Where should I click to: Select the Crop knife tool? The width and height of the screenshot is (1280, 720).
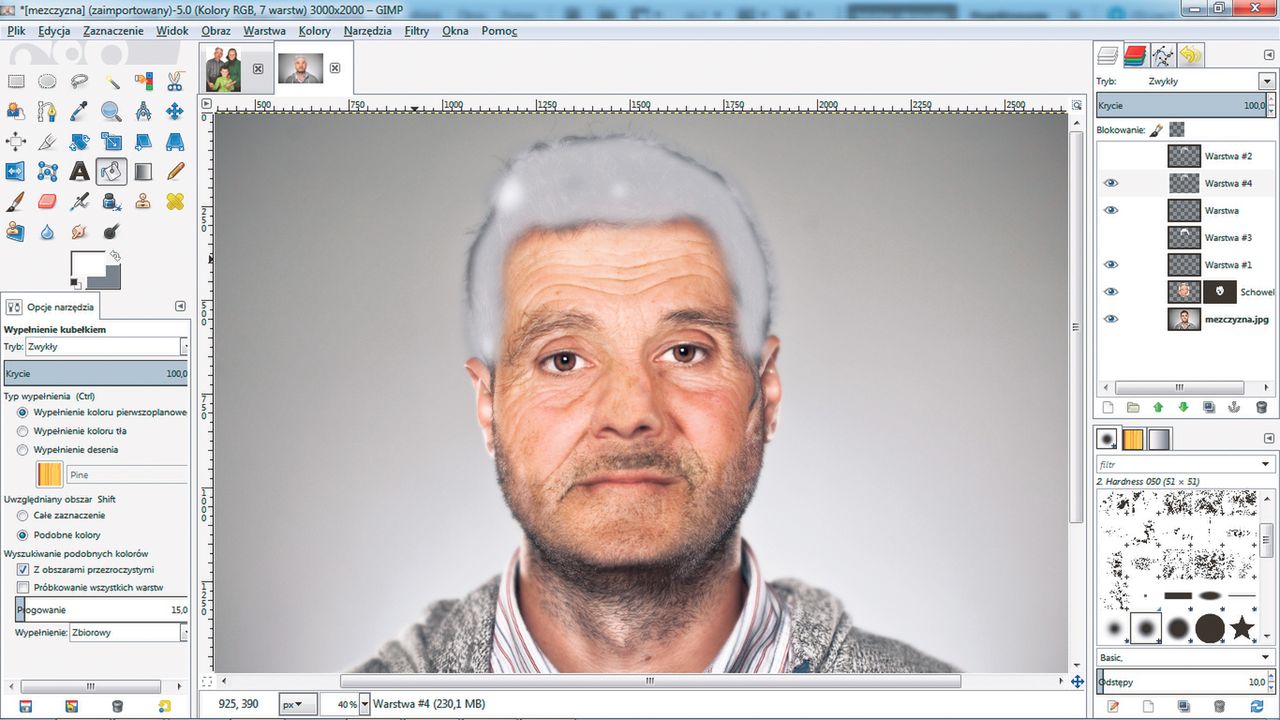(47, 142)
